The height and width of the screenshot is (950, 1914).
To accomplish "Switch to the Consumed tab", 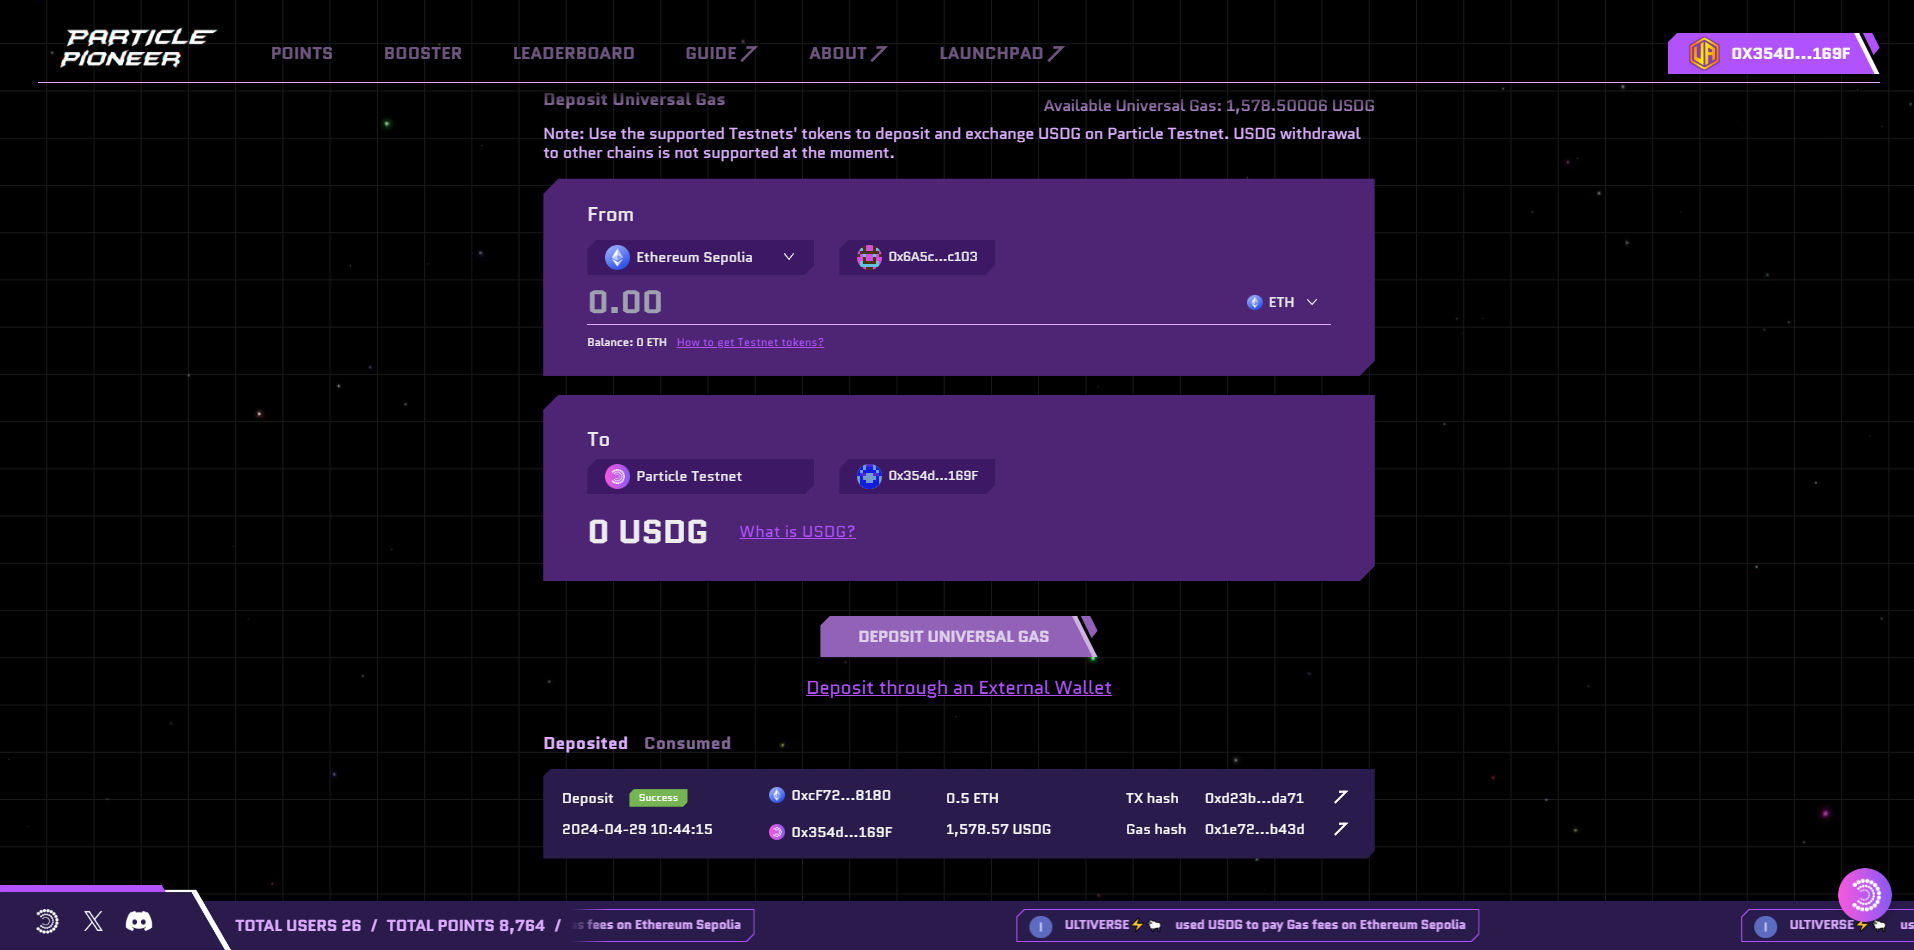I will (687, 743).
